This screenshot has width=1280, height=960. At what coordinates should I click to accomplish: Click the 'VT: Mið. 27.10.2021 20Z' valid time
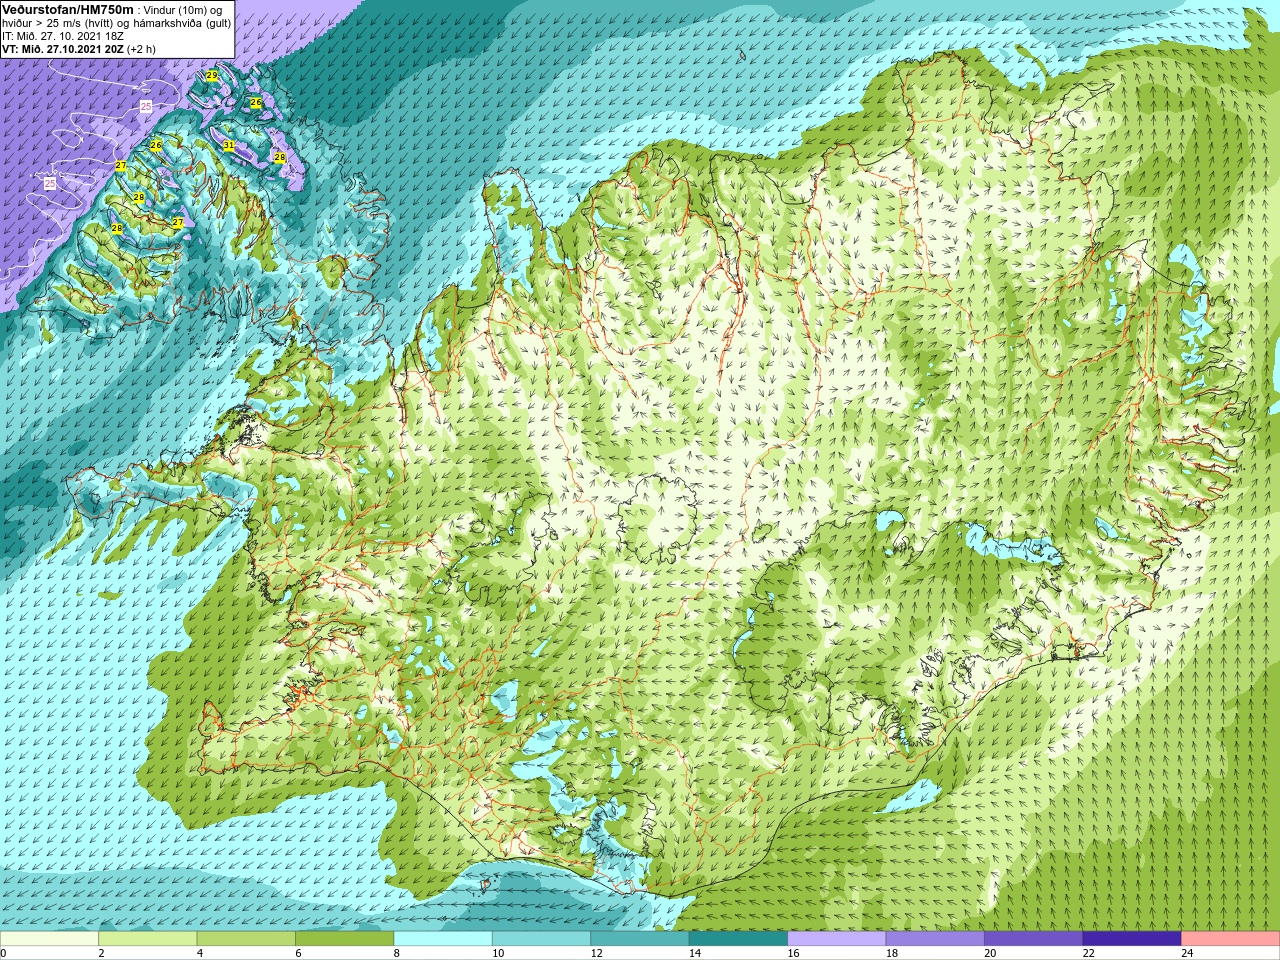63,49
